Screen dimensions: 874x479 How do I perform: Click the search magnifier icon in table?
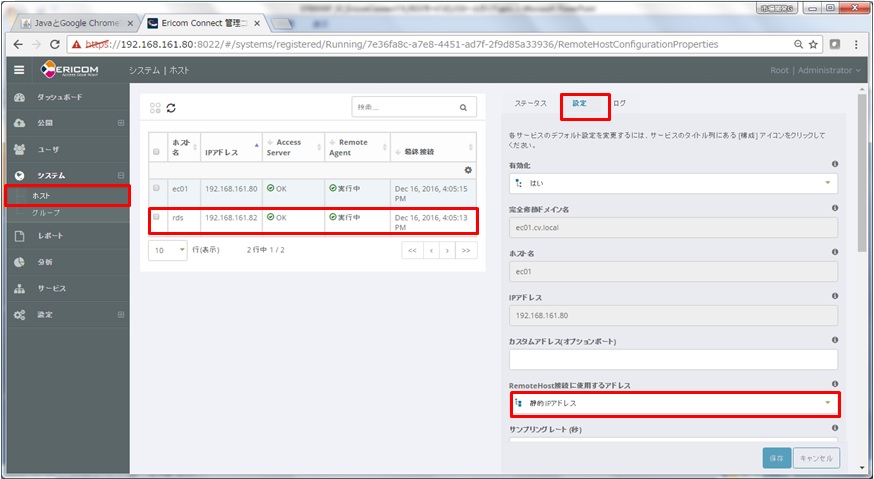click(462, 108)
